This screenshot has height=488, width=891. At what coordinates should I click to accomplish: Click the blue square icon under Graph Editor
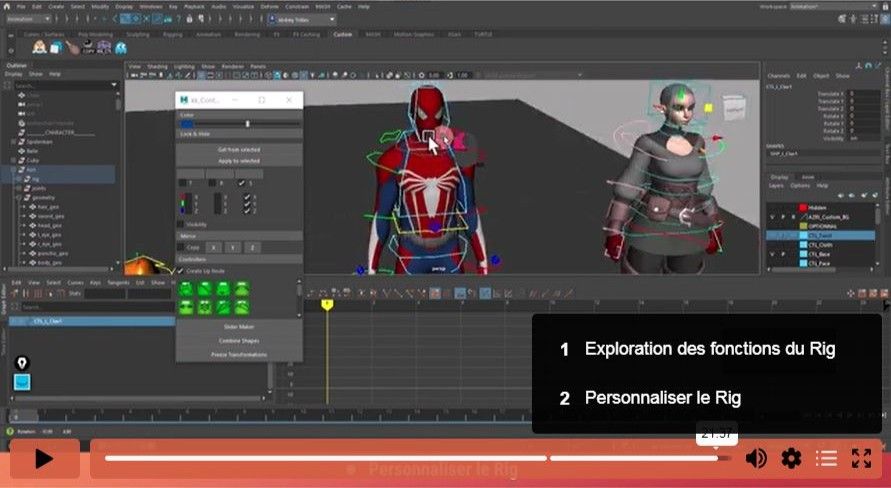click(22, 382)
